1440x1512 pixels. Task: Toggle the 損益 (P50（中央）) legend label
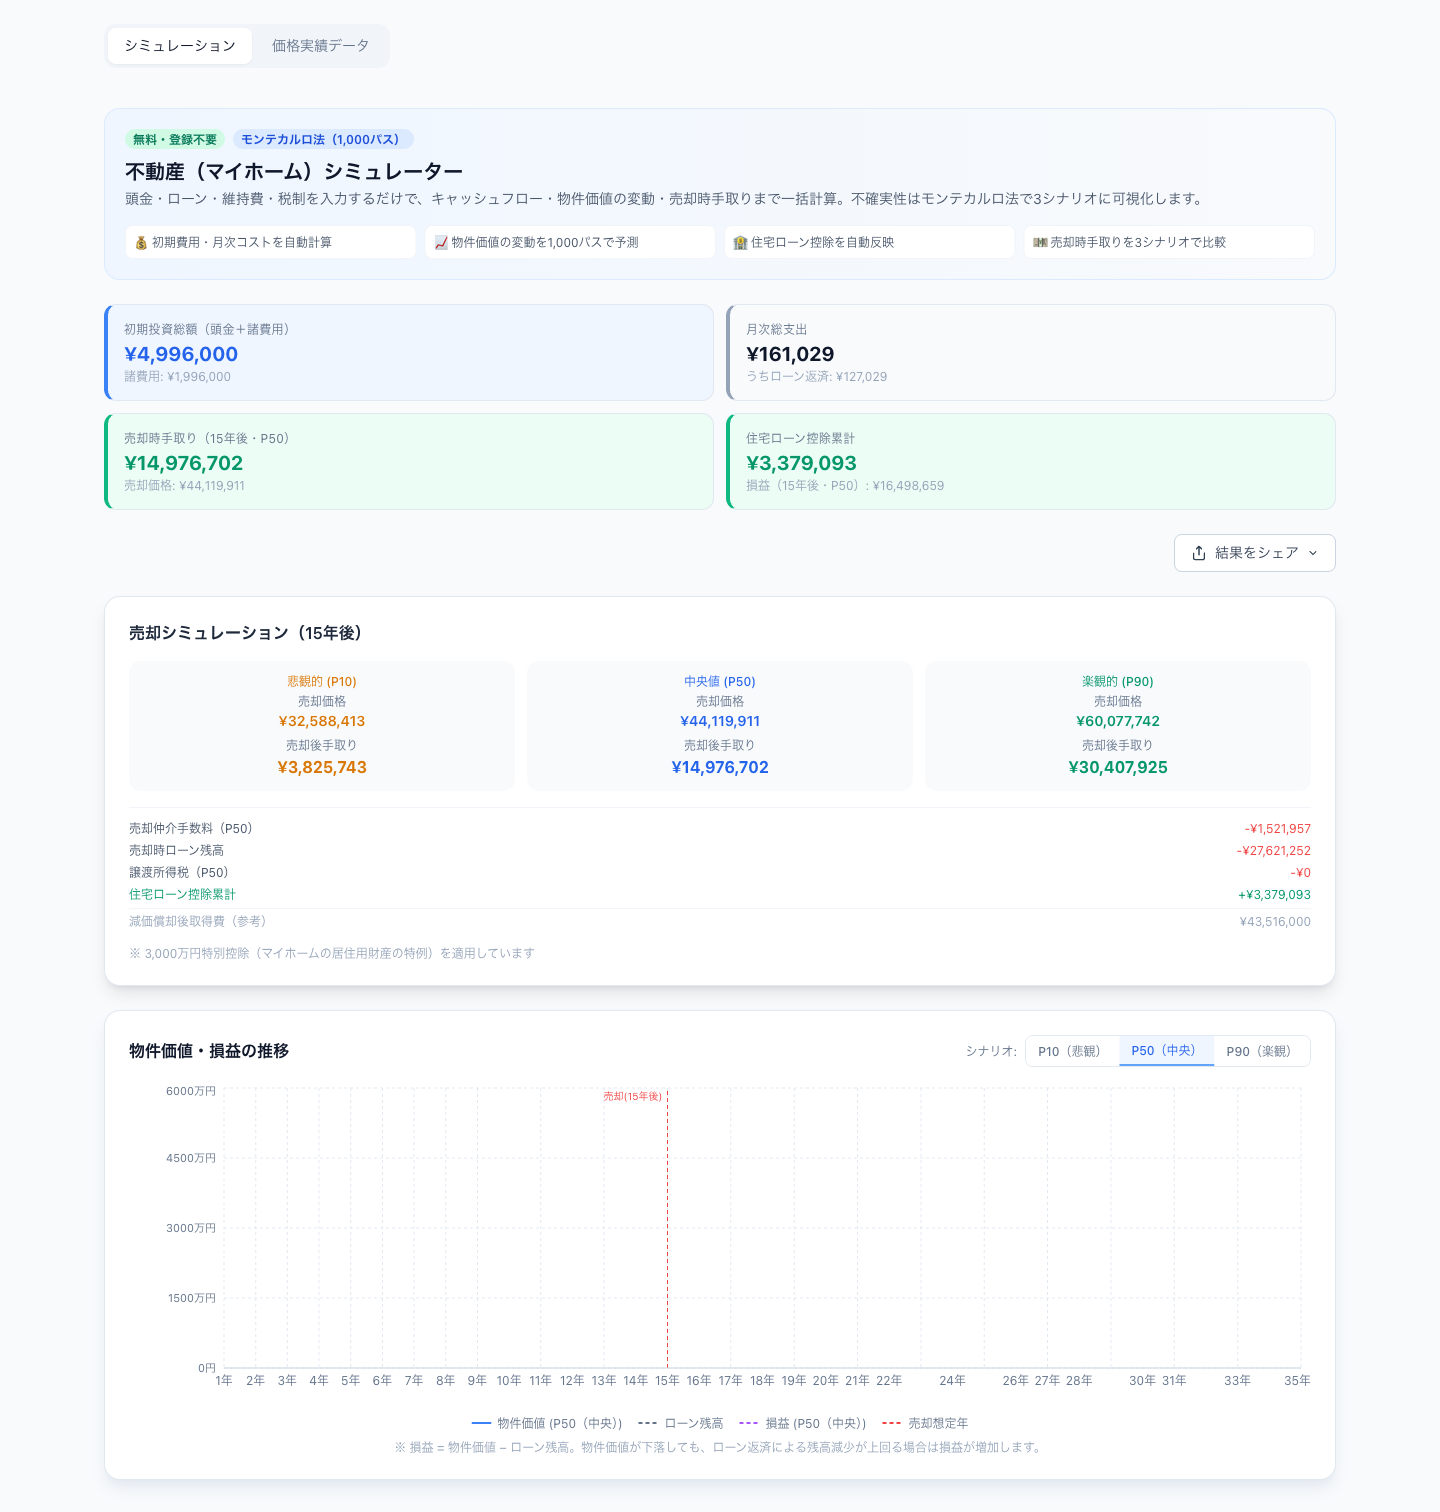[816, 1423]
